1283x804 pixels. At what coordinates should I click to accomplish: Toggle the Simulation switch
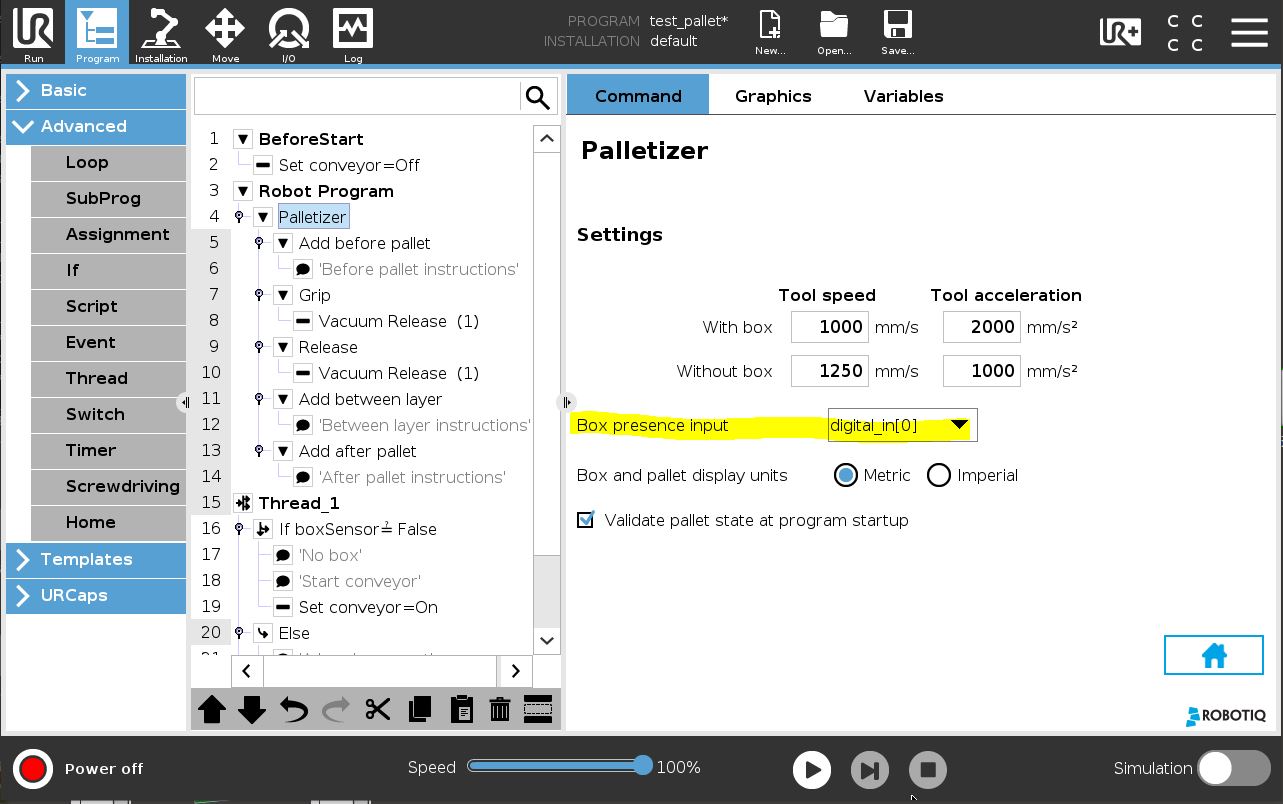pos(1234,768)
